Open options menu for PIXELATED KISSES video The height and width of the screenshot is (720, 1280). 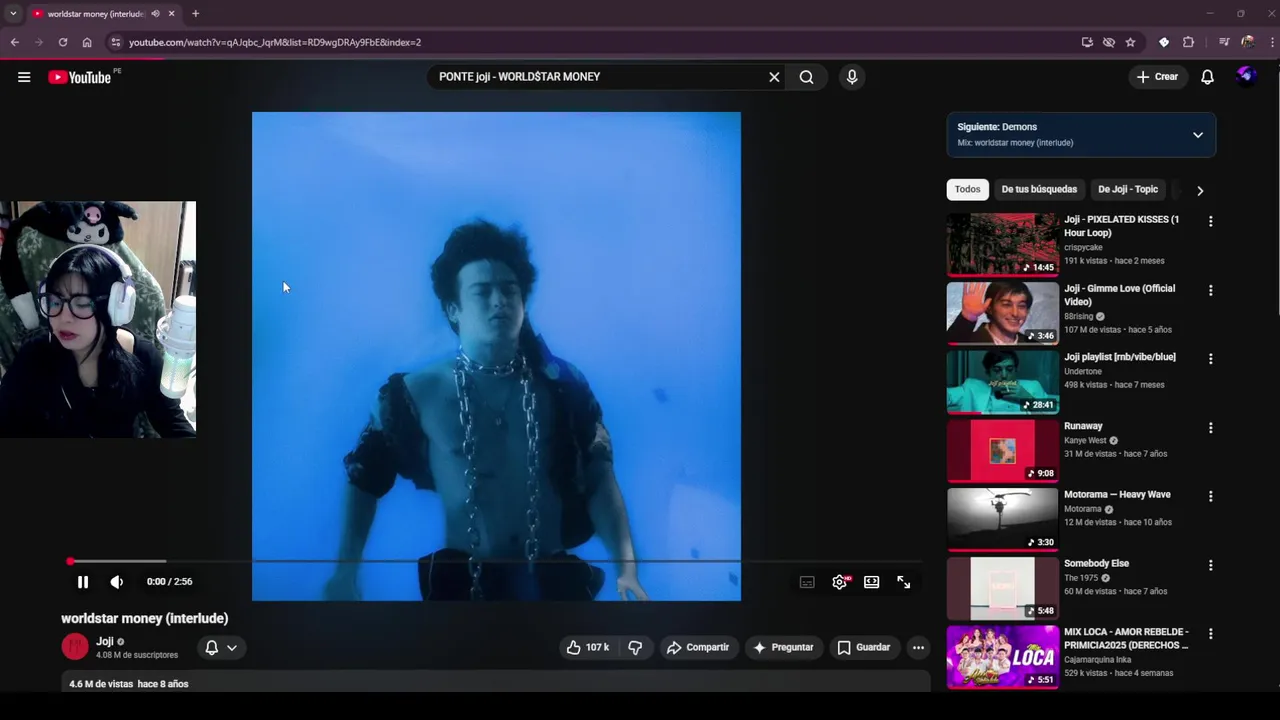coord(1211,222)
